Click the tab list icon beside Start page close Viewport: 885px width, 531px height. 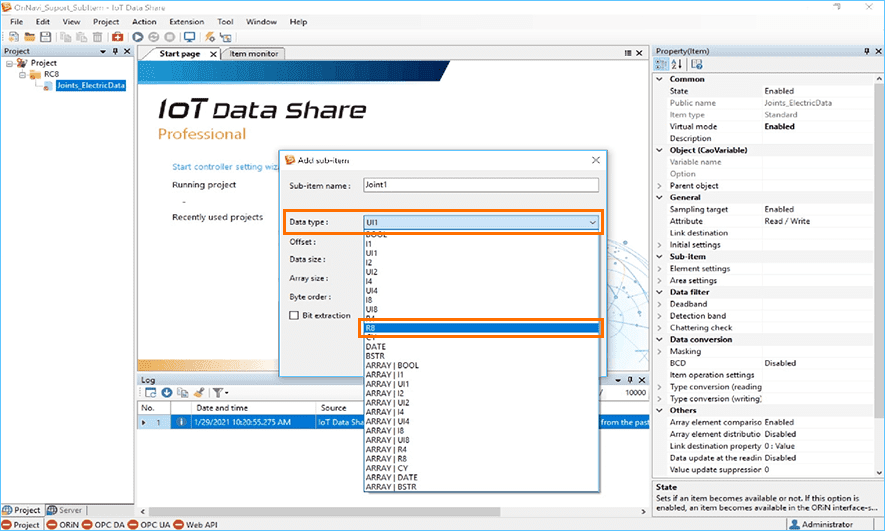(628, 53)
